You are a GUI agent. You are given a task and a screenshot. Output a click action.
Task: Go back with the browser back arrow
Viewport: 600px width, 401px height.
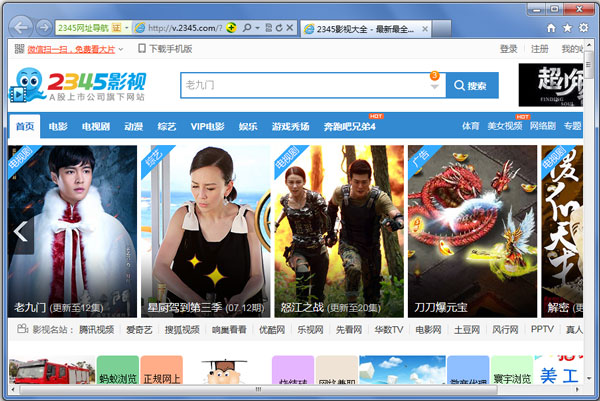[x=21, y=27]
